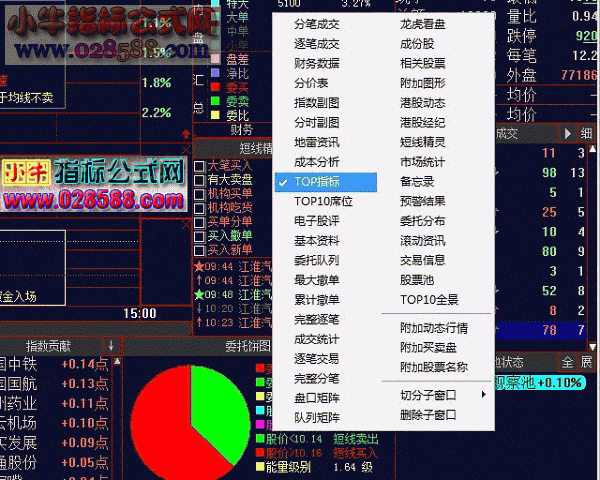
Task: Click the 财务 tab label
Action: 241,130
